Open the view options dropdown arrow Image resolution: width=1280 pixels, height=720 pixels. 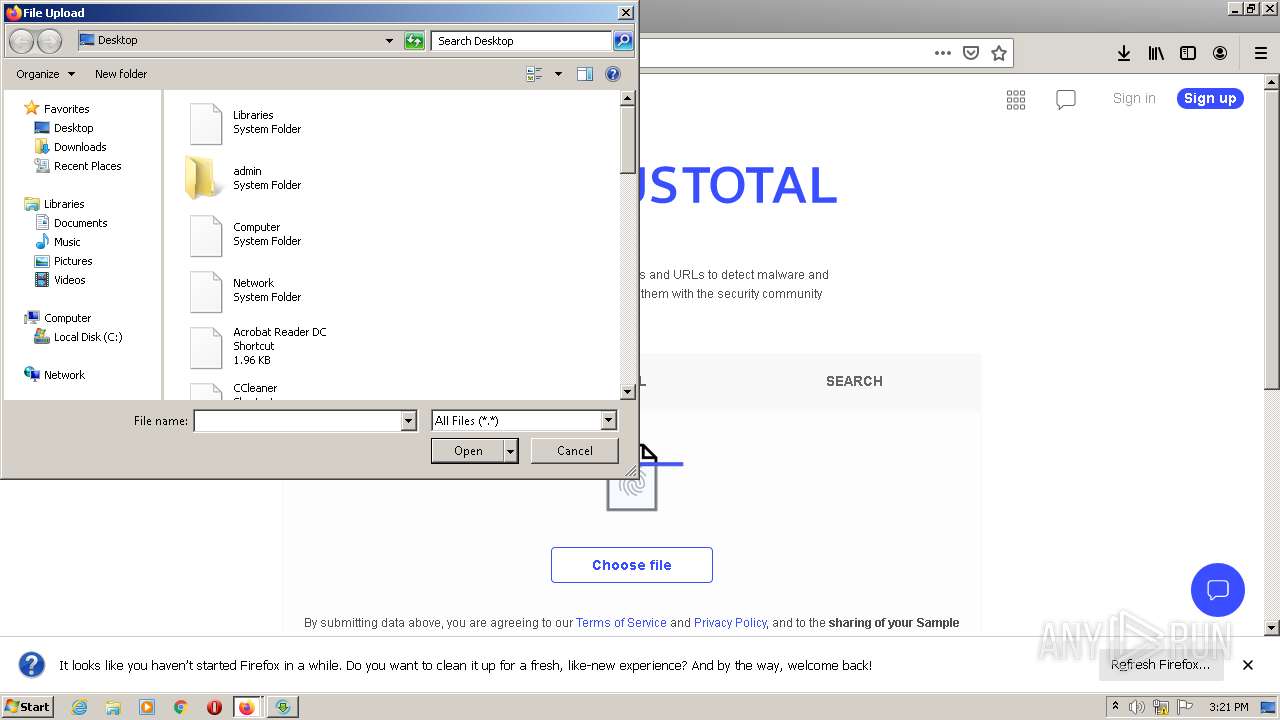(558, 74)
